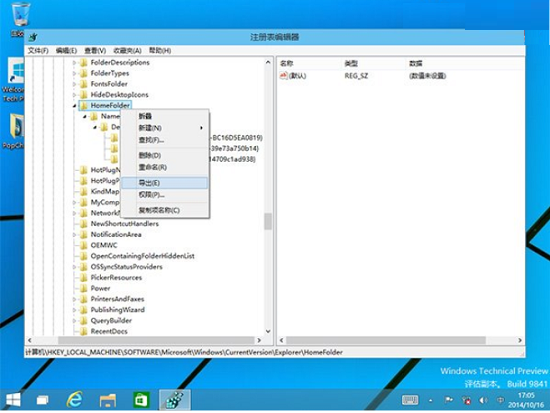Click the tree pane scroll-up arrow
550x413 pixels.
[x=268, y=62]
